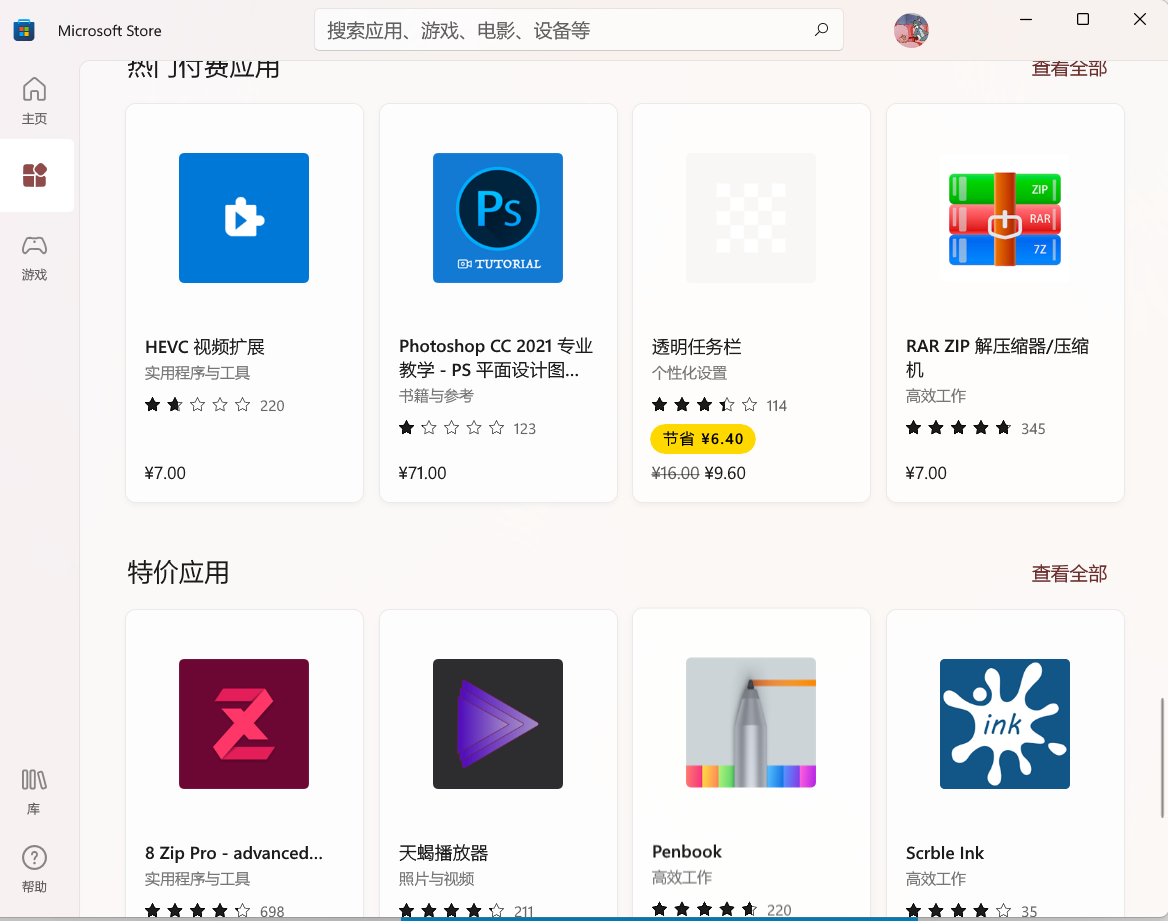Click the 8 Zip Pro app icon
The image size is (1168, 921).
pos(244,724)
